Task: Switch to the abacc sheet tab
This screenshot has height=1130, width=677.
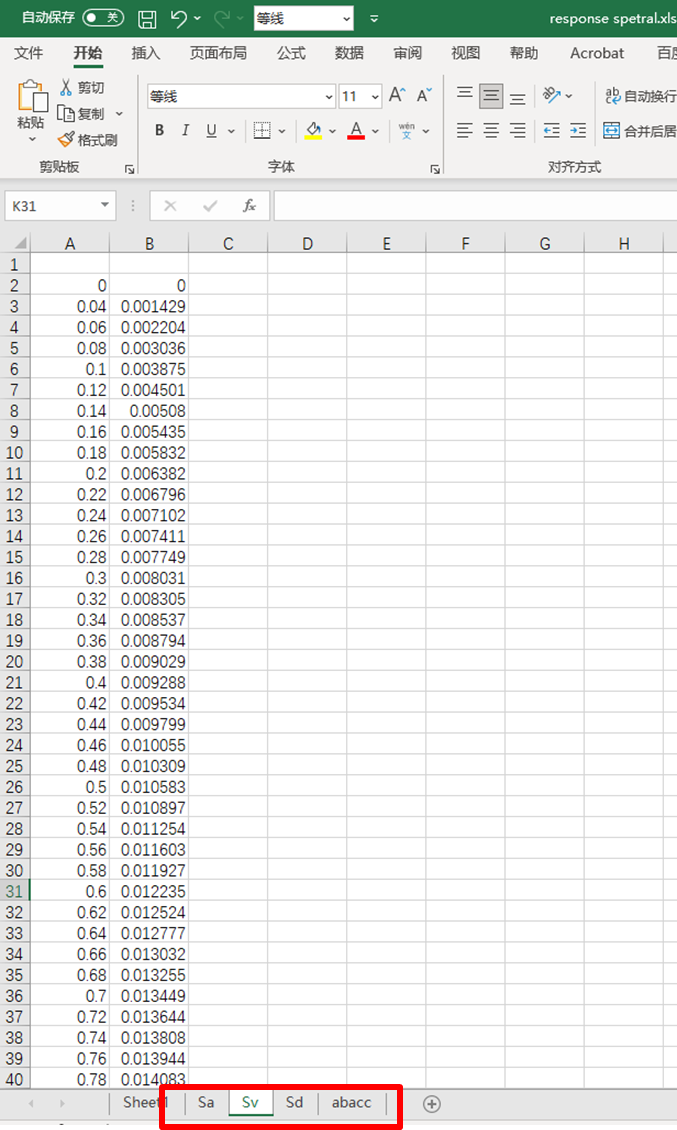Action: 352,1103
